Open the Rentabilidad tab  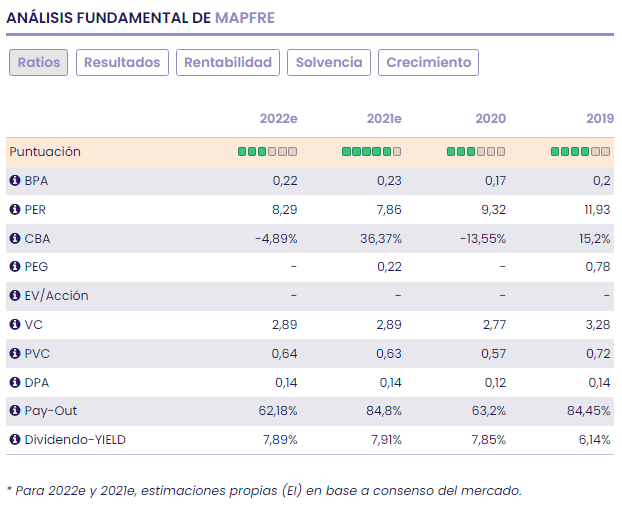click(228, 62)
